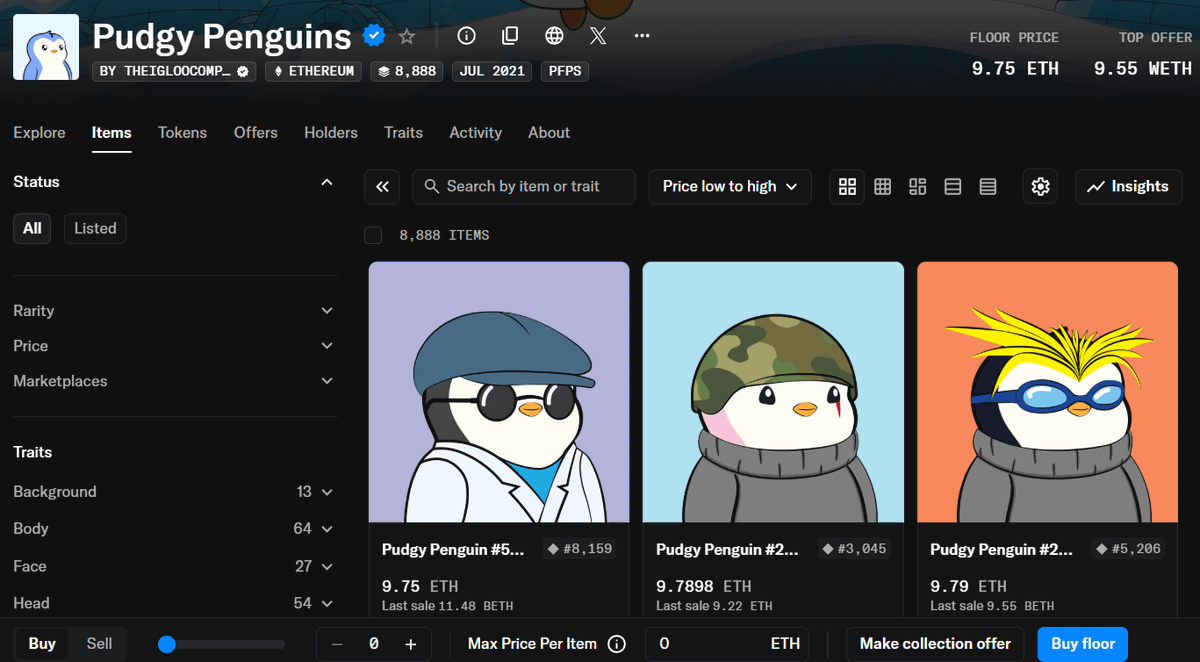Image resolution: width=1200 pixels, height=662 pixels.
Task: Click the 9.7898 ETH listing price
Action: tap(703, 586)
